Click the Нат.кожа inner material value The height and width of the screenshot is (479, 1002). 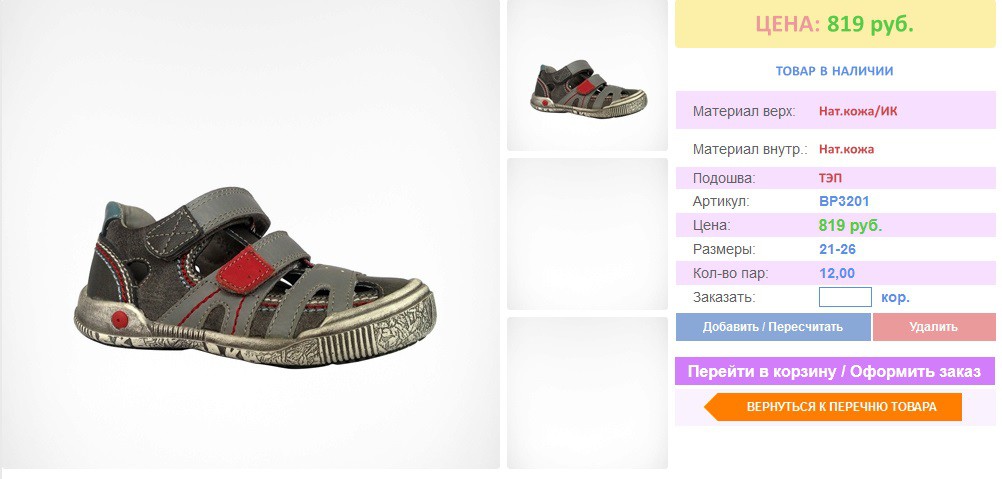click(x=847, y=149)
